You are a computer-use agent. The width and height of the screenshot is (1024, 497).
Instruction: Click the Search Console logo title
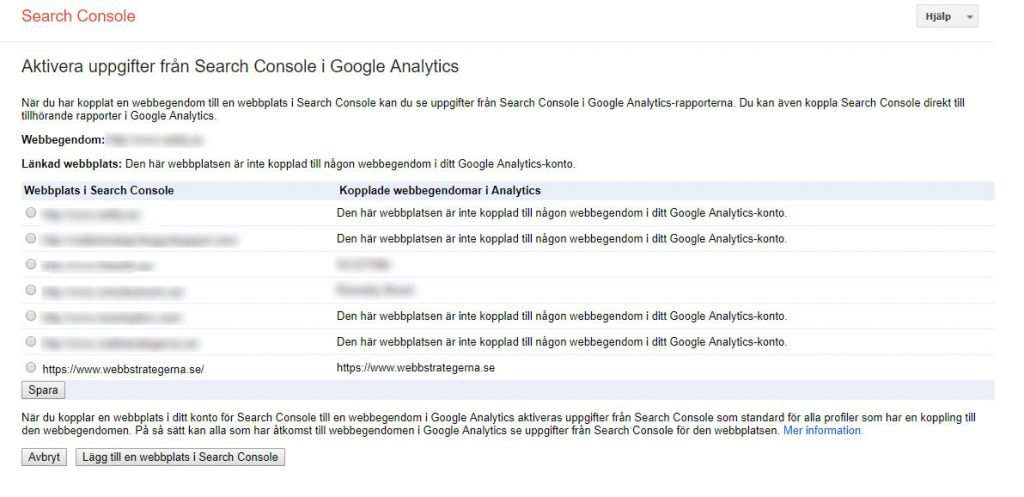(78, 16)
